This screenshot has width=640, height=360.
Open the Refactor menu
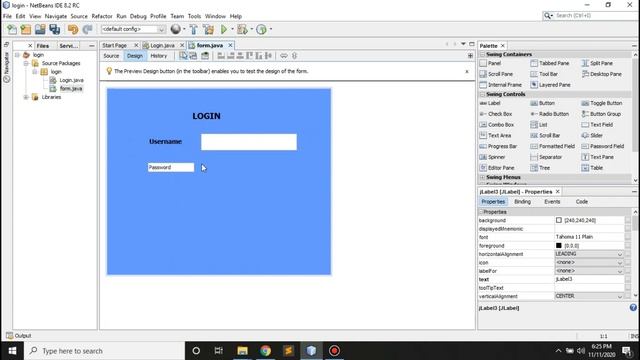(102, 16)
